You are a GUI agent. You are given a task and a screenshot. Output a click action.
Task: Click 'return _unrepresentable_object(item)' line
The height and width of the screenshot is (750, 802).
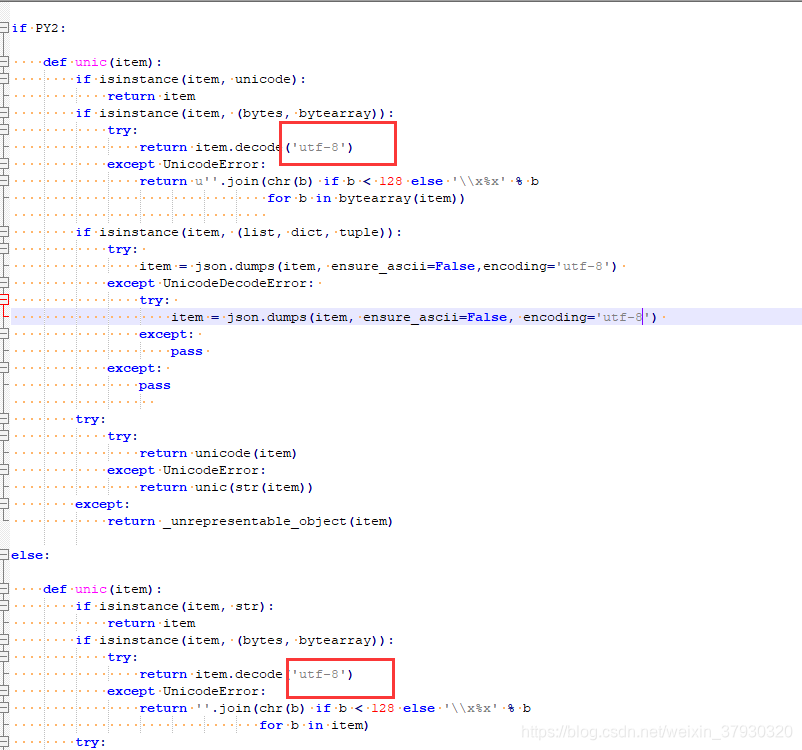click(x=250, y=521)
